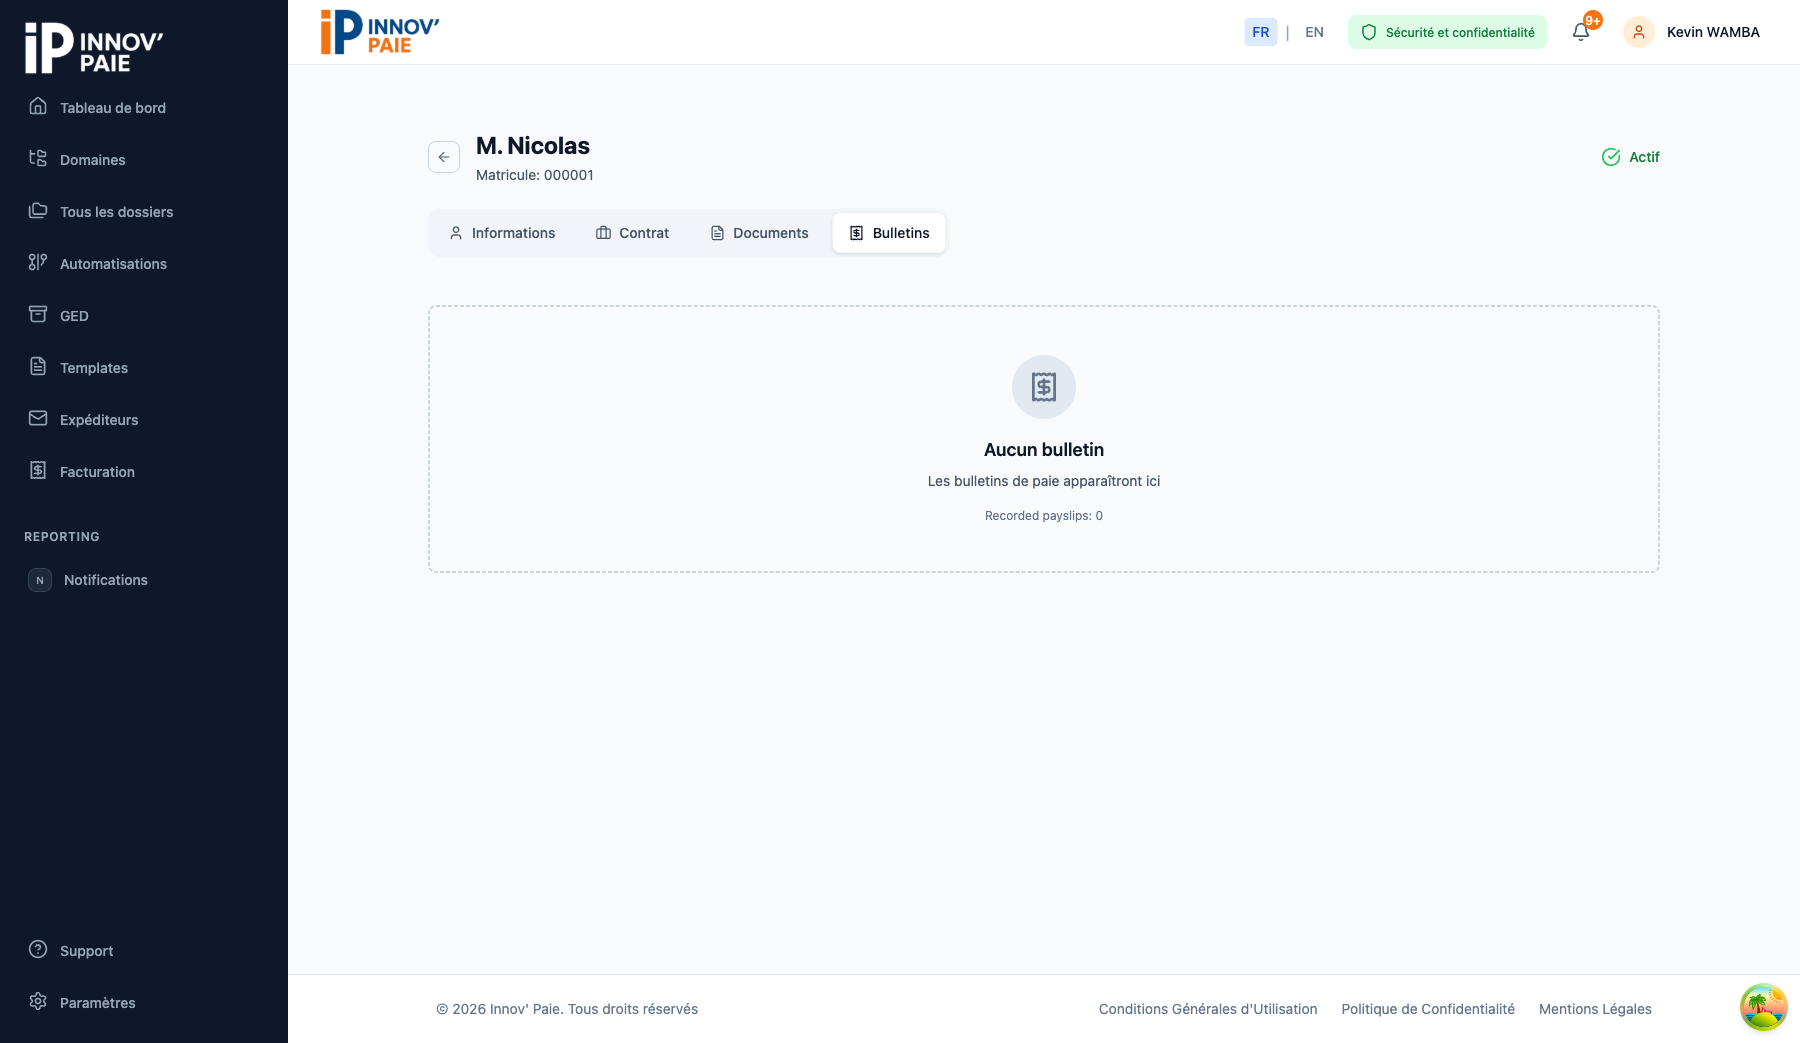Open Domaines via its tree icon
This screenshot has width=1800, height=1043.
[x=38, y=158]
